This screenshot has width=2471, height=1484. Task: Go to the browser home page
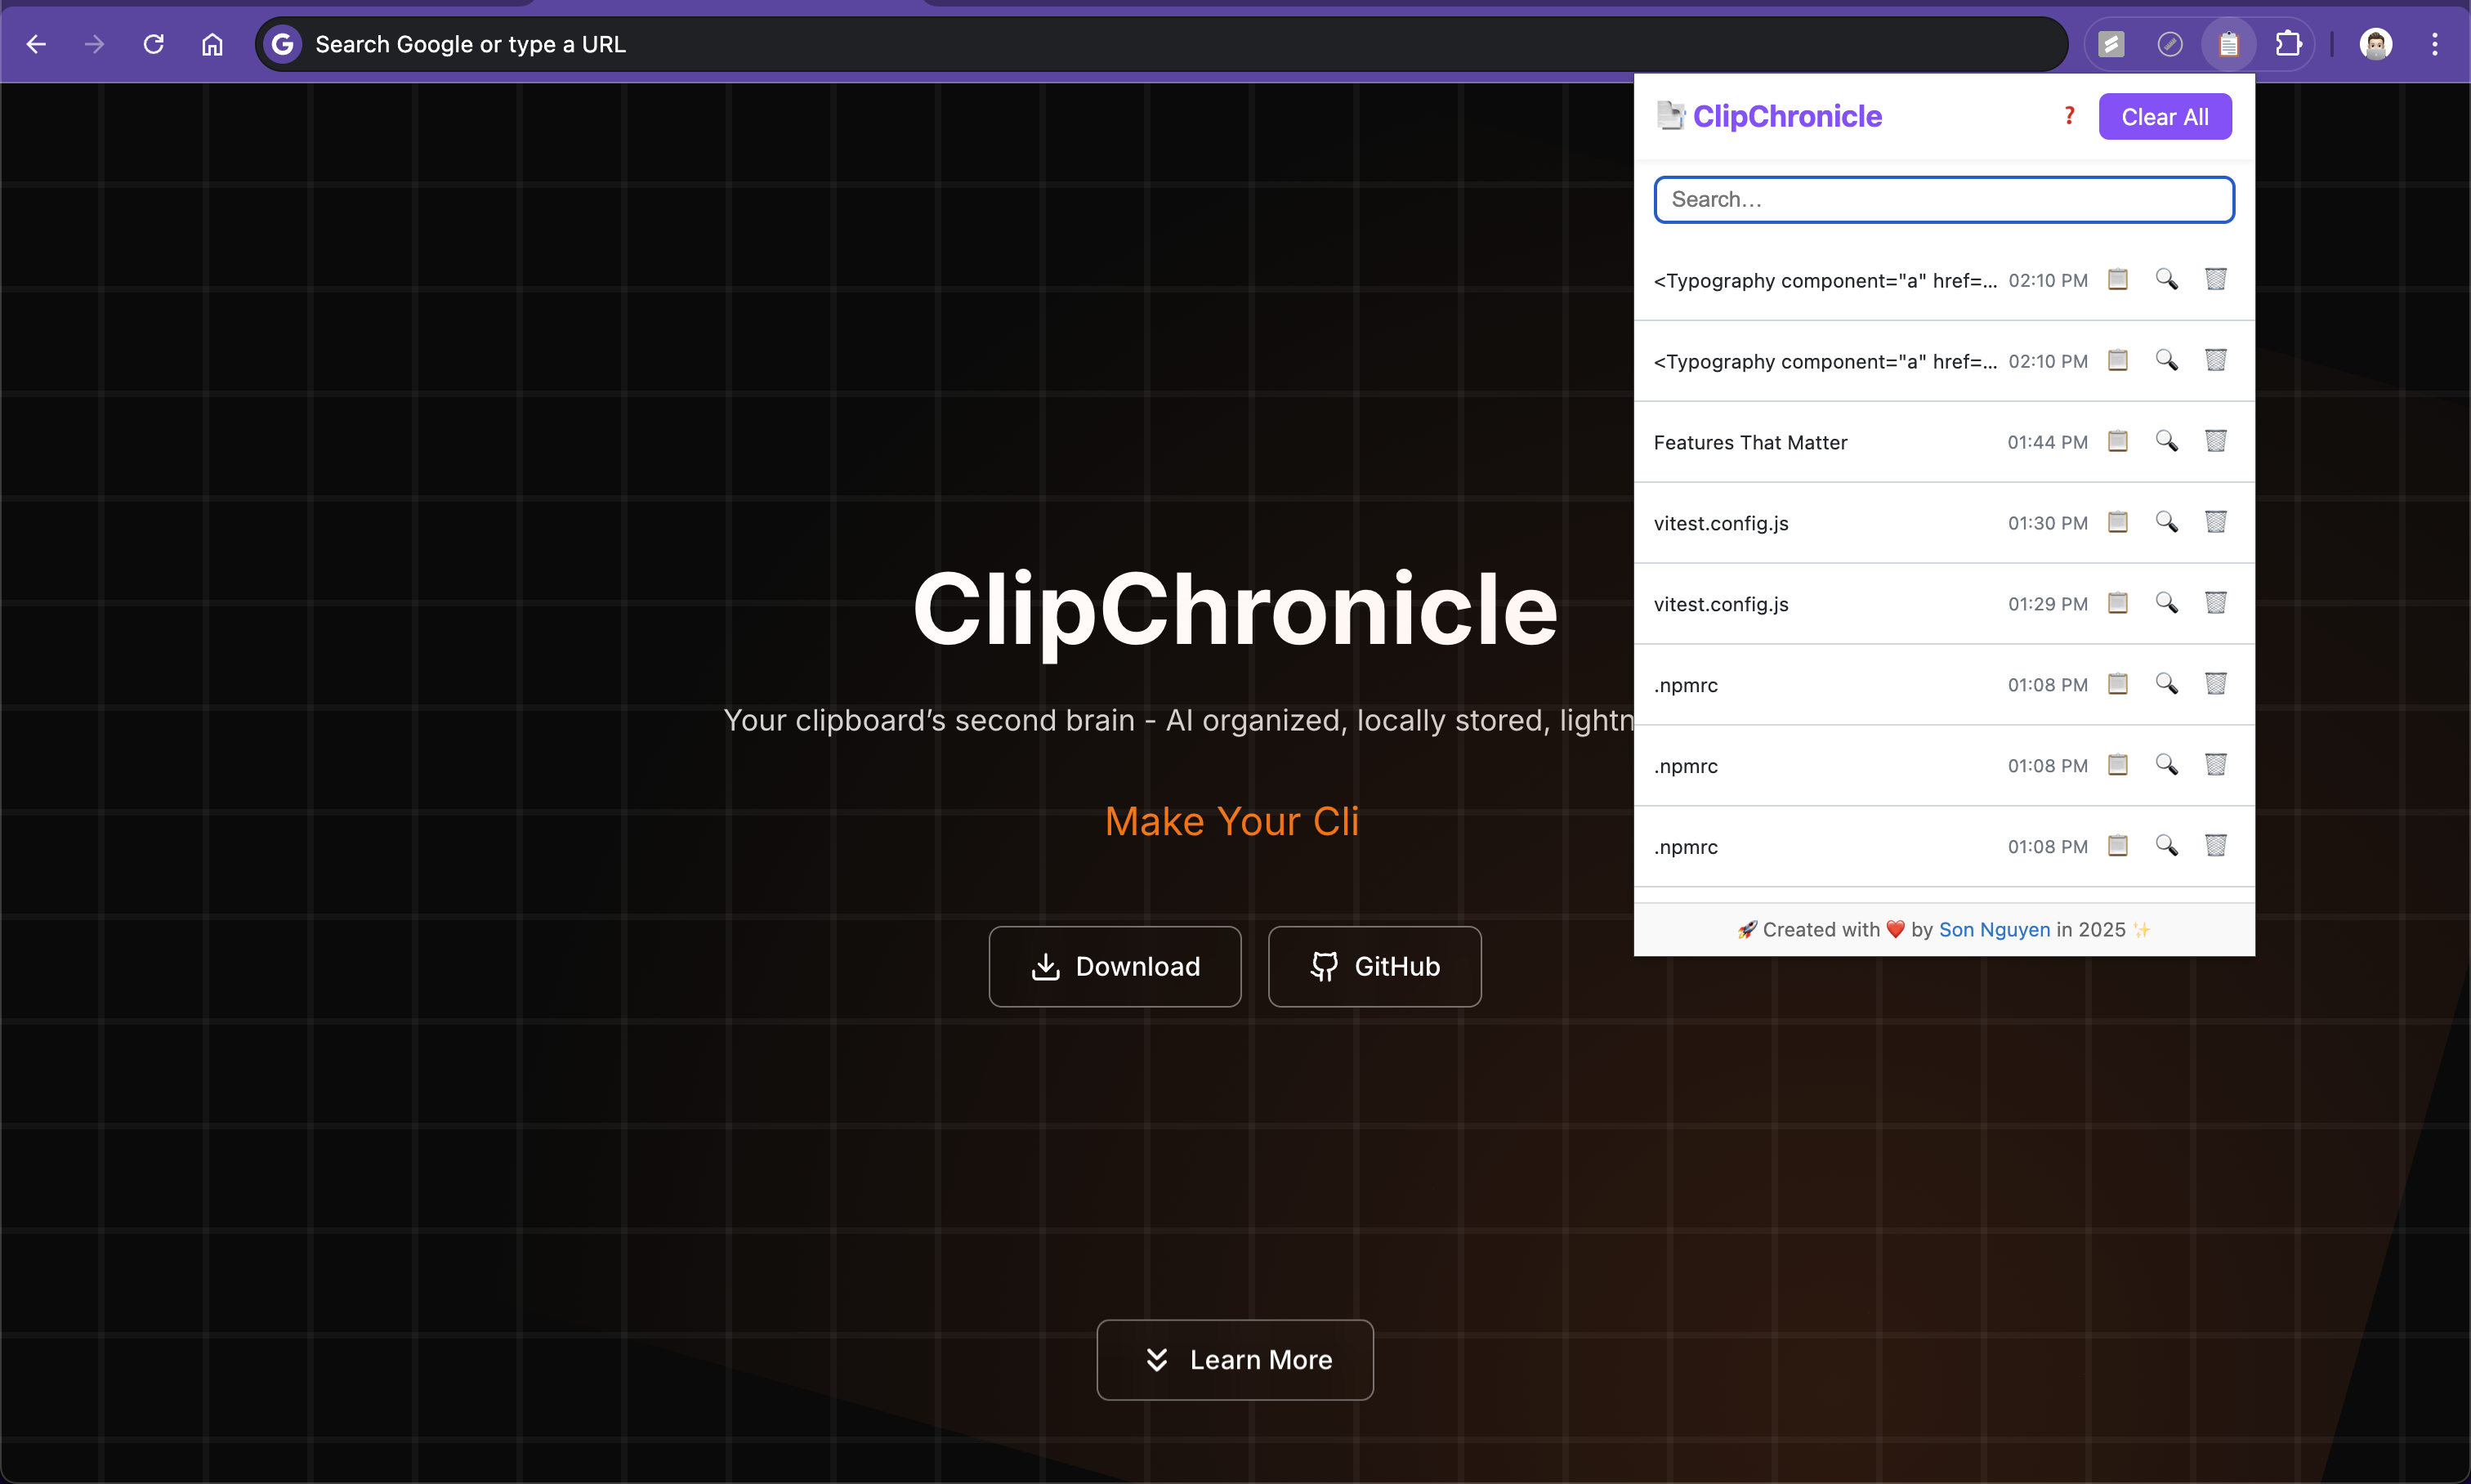[x=212, y=44]
